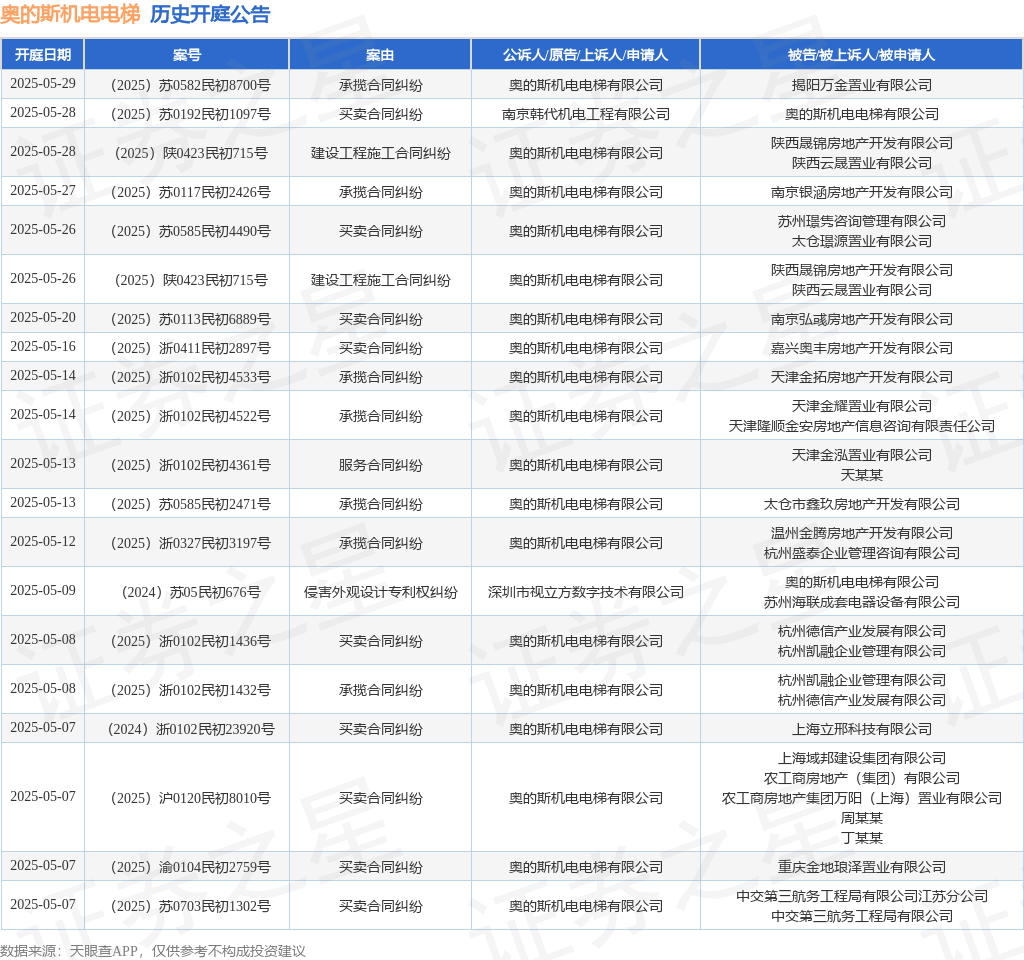
Task: Click defendant 上海立邢科技有限公司
Action: [x=861, y=729]
